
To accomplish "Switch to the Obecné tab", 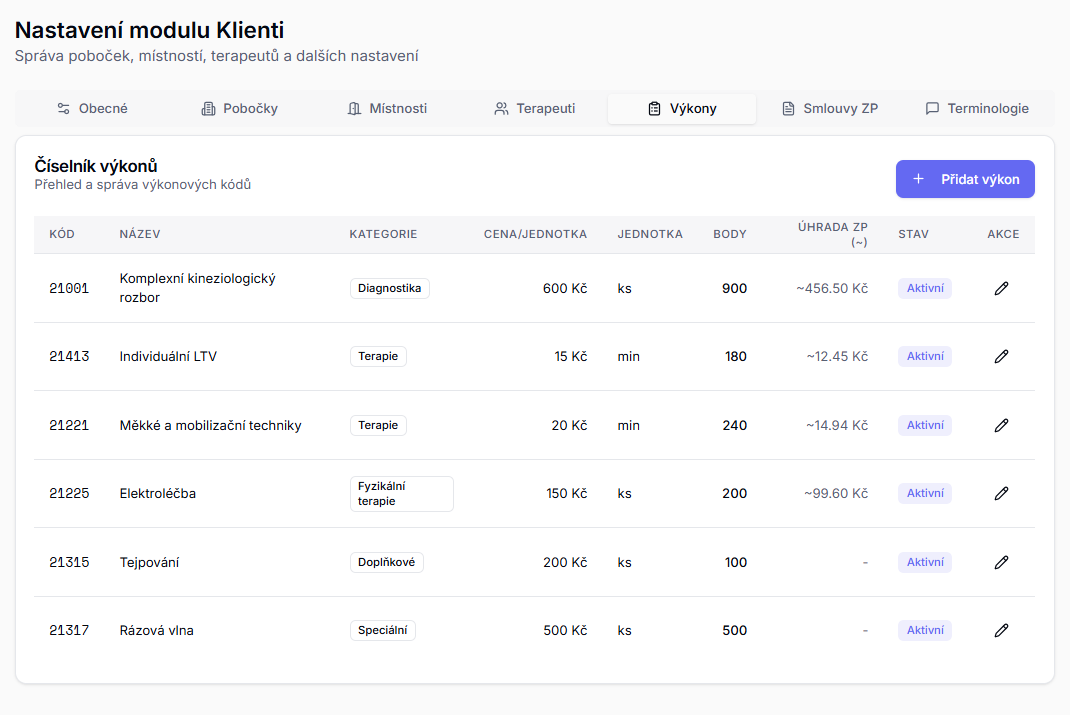I will [92, 108].
